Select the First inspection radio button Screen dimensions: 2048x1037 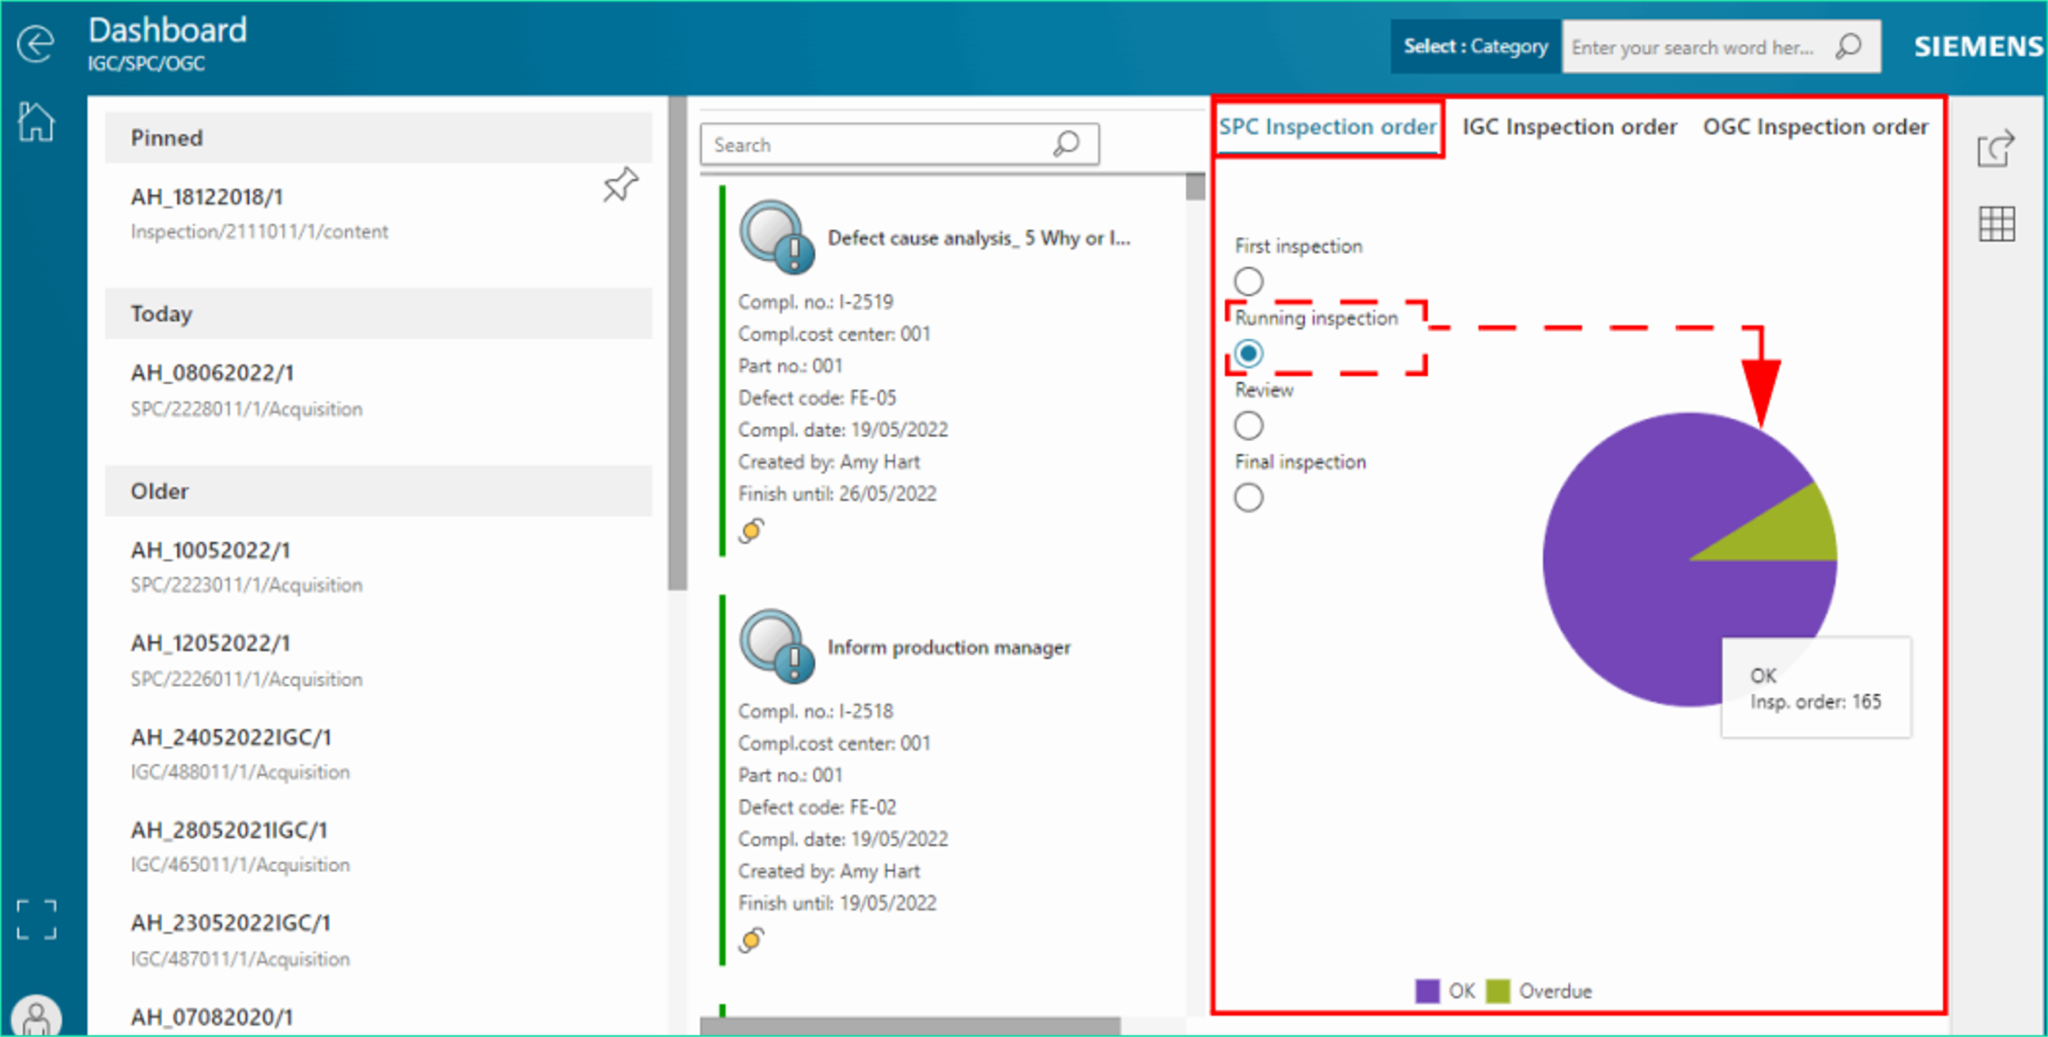coord(1248,281)
